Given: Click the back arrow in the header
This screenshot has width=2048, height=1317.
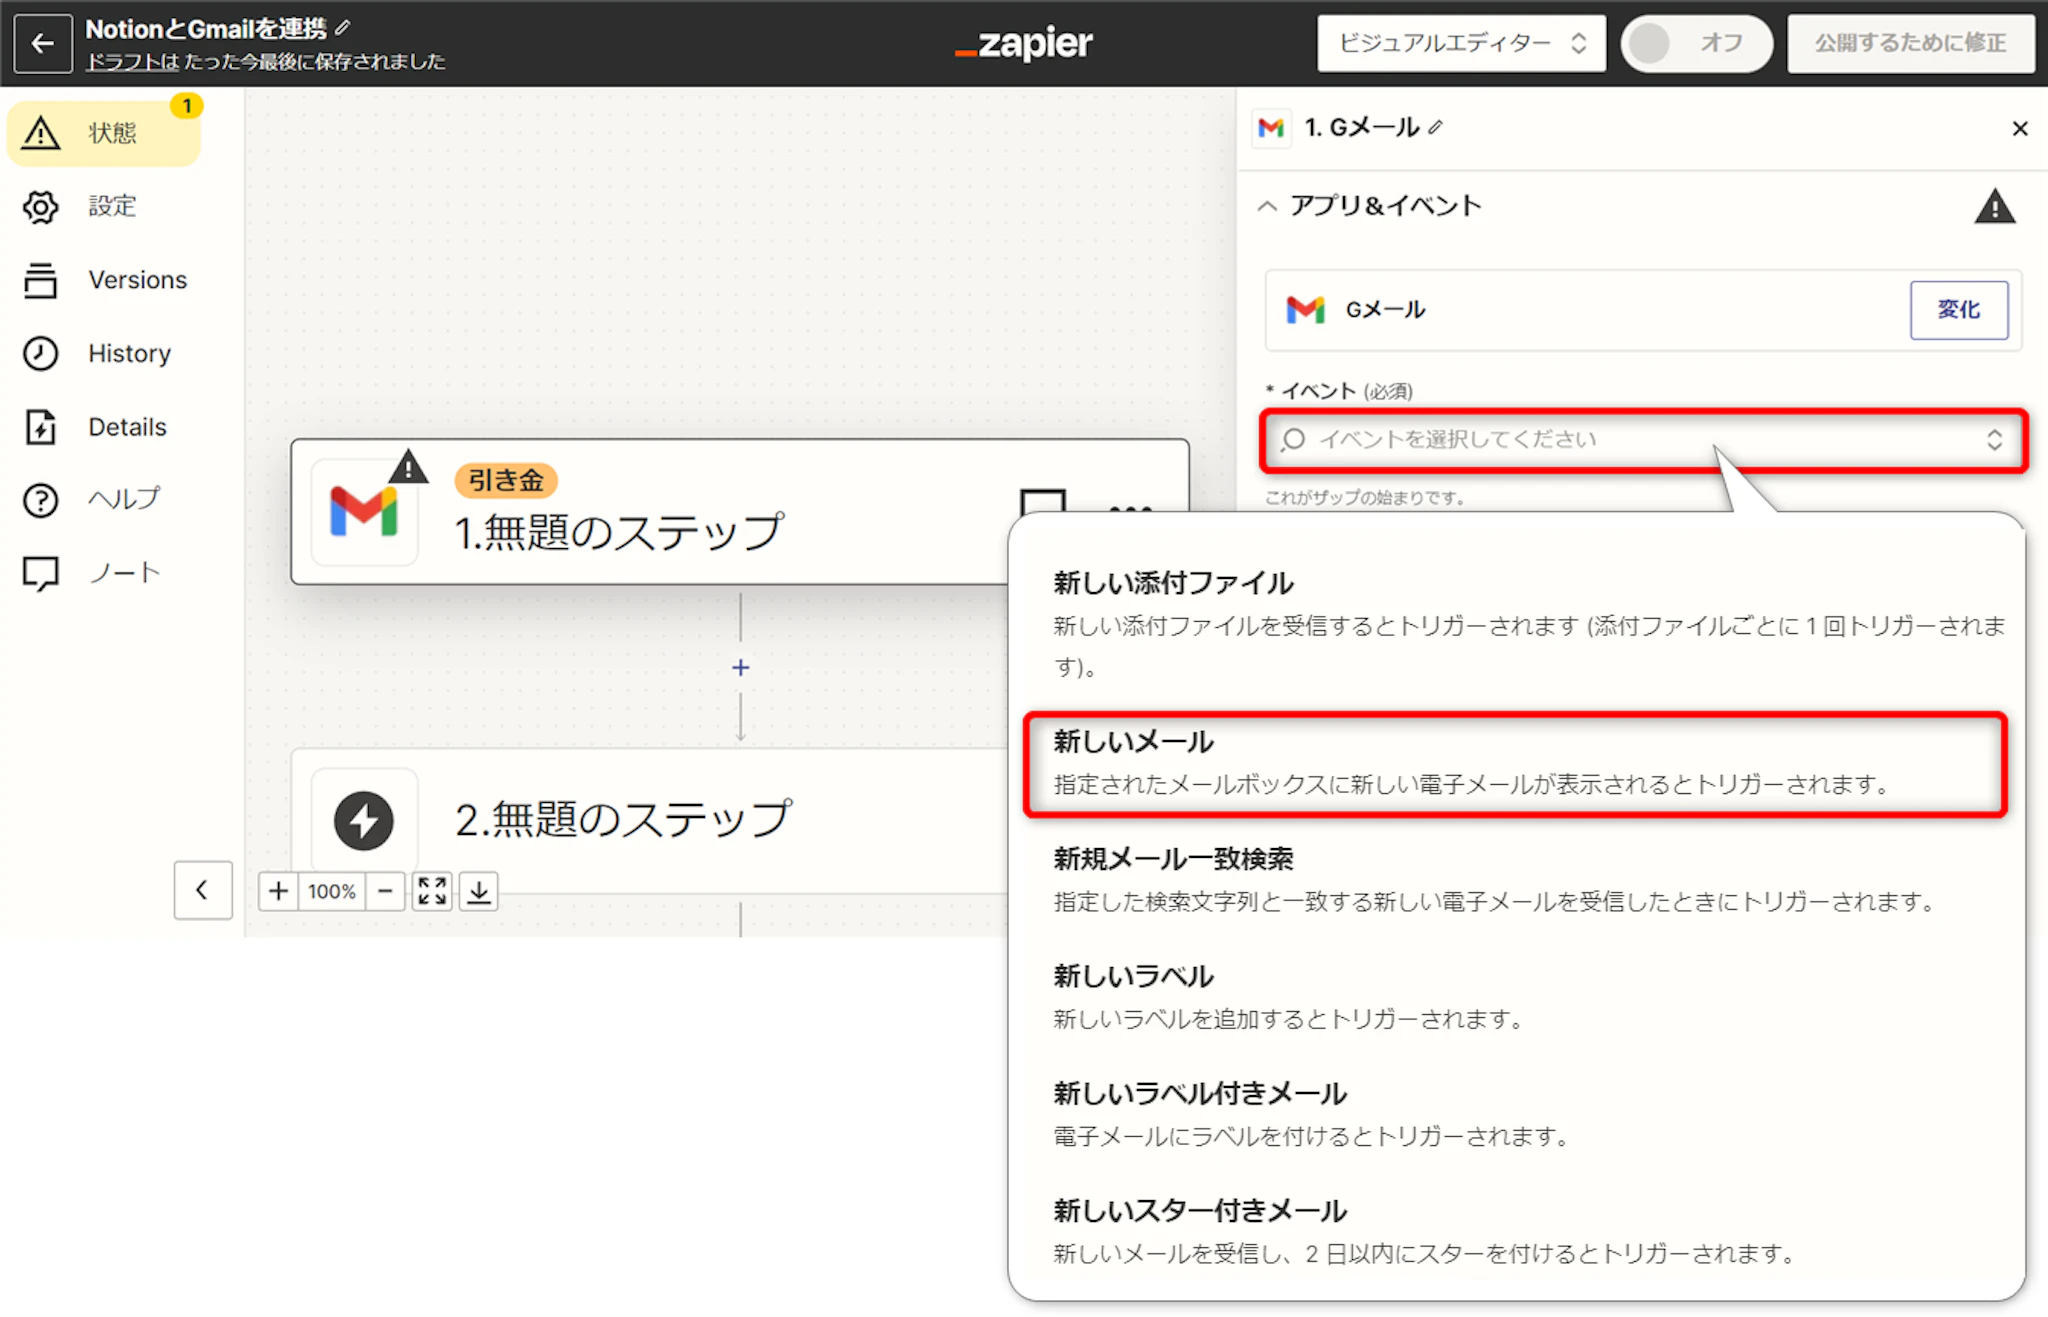Looking at the screenshot, I should [42, 43].
